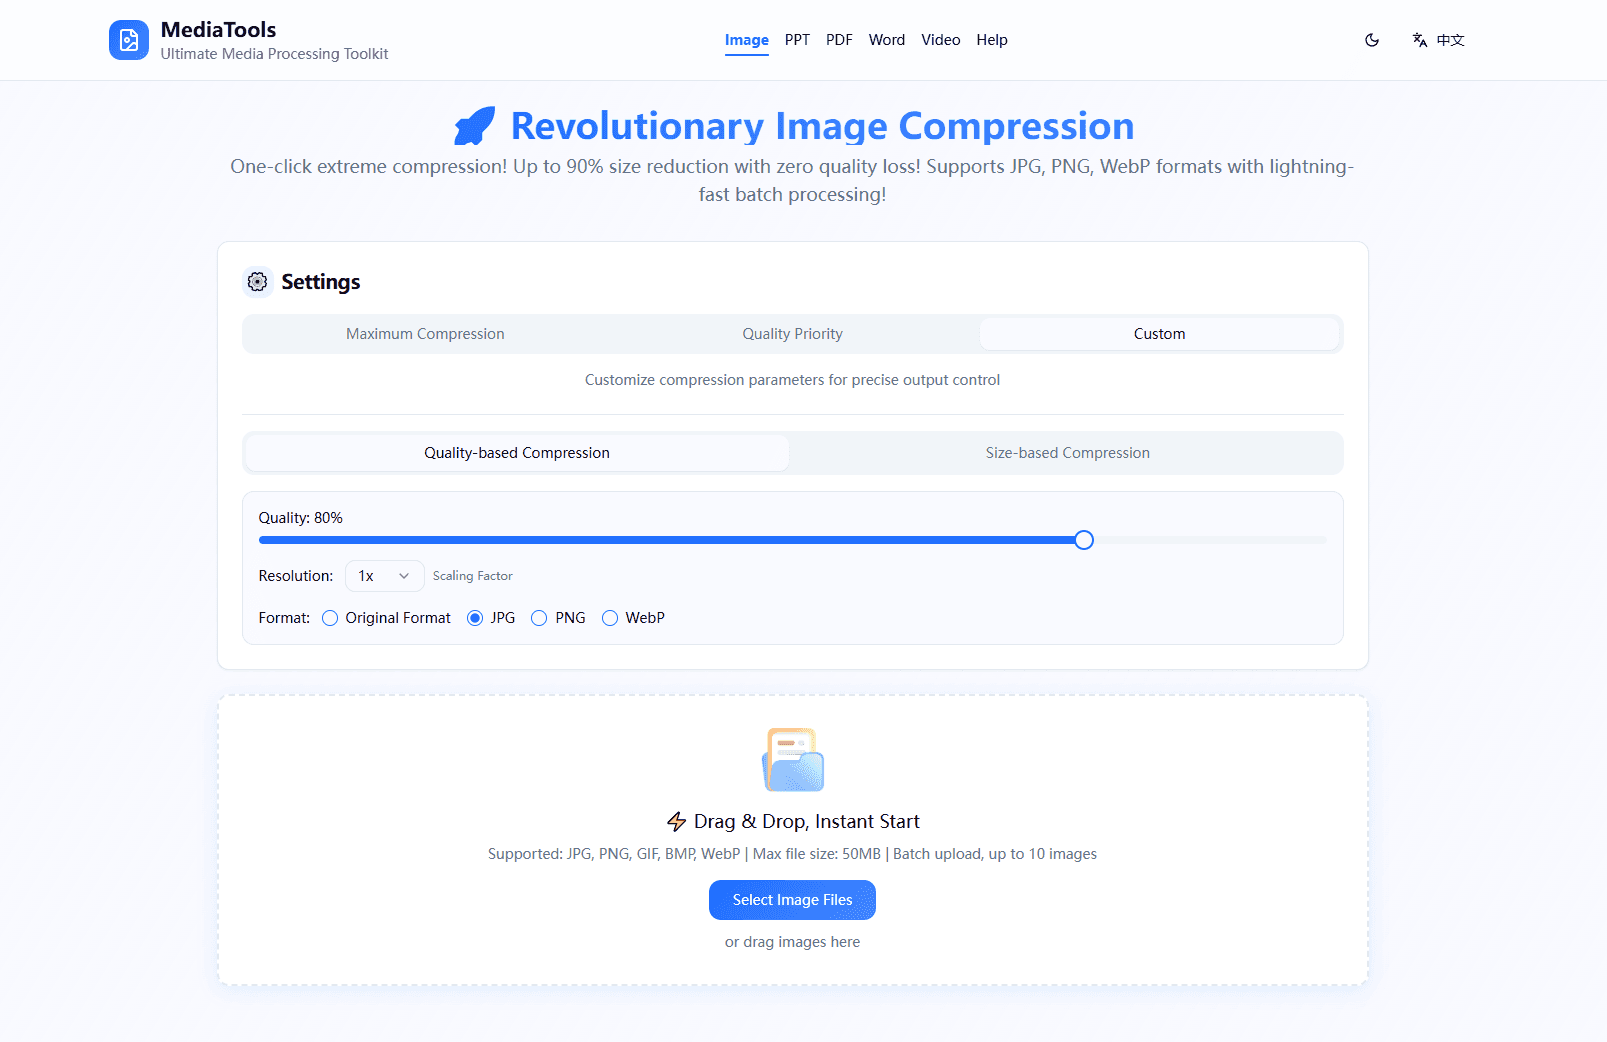Switch to Size-based Compression
This screenshot has width=1607, height=1042.
(x=1067, y=453)
